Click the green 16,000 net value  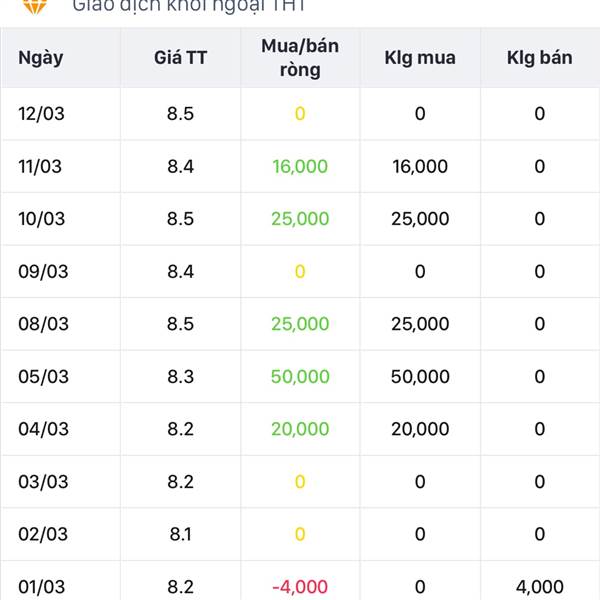point(300,166)
